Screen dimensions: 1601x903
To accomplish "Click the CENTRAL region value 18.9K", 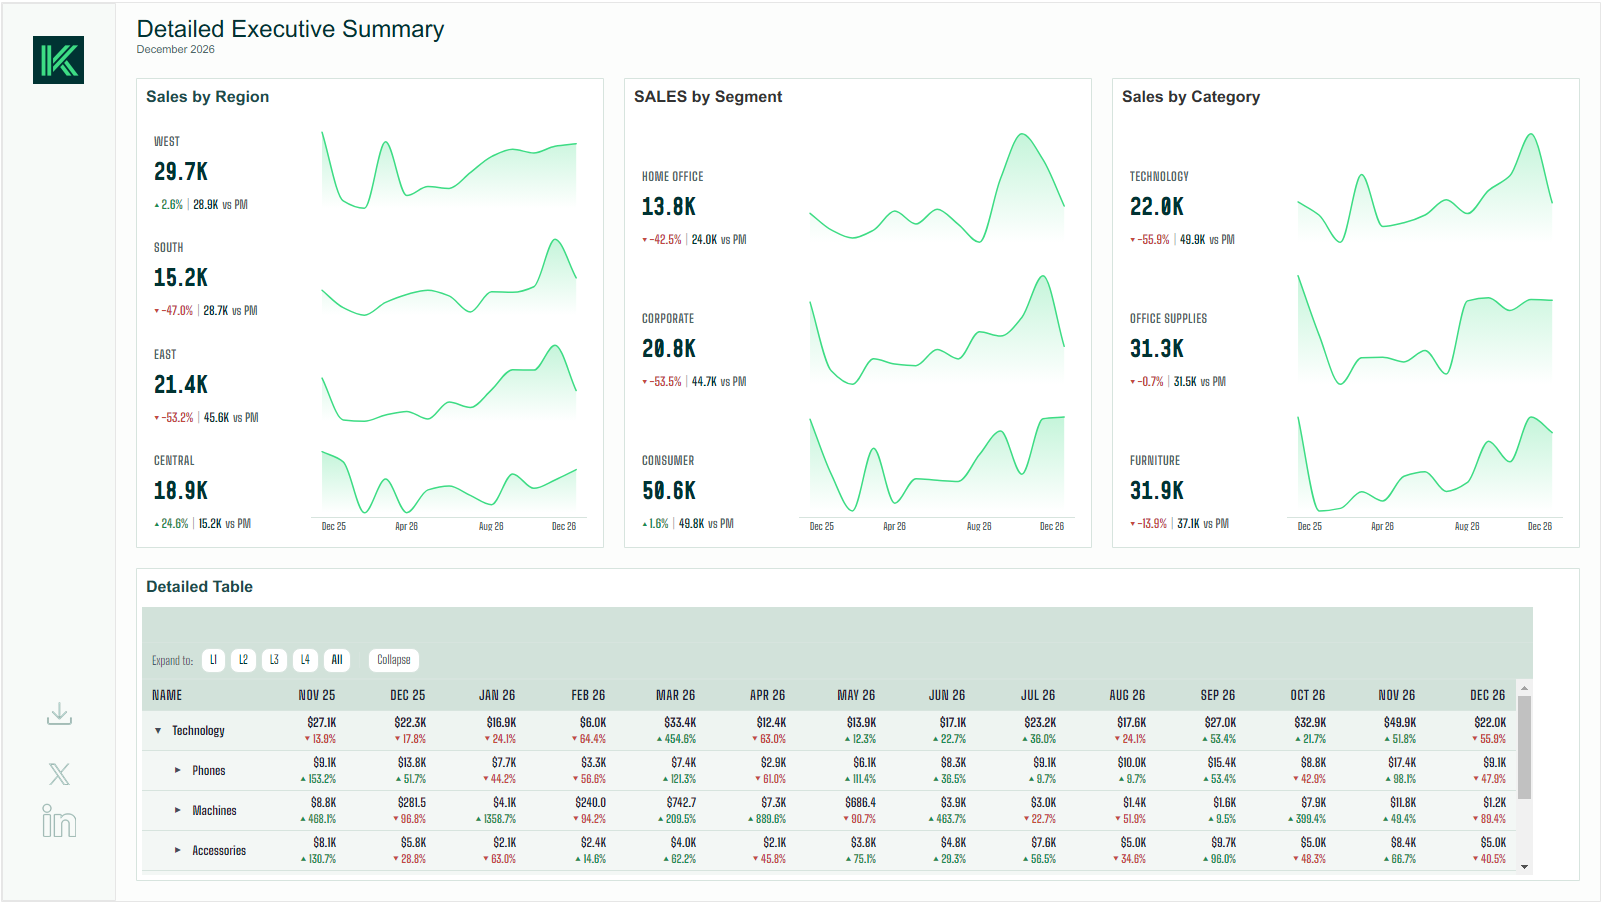I will click(x=181, y=491).
